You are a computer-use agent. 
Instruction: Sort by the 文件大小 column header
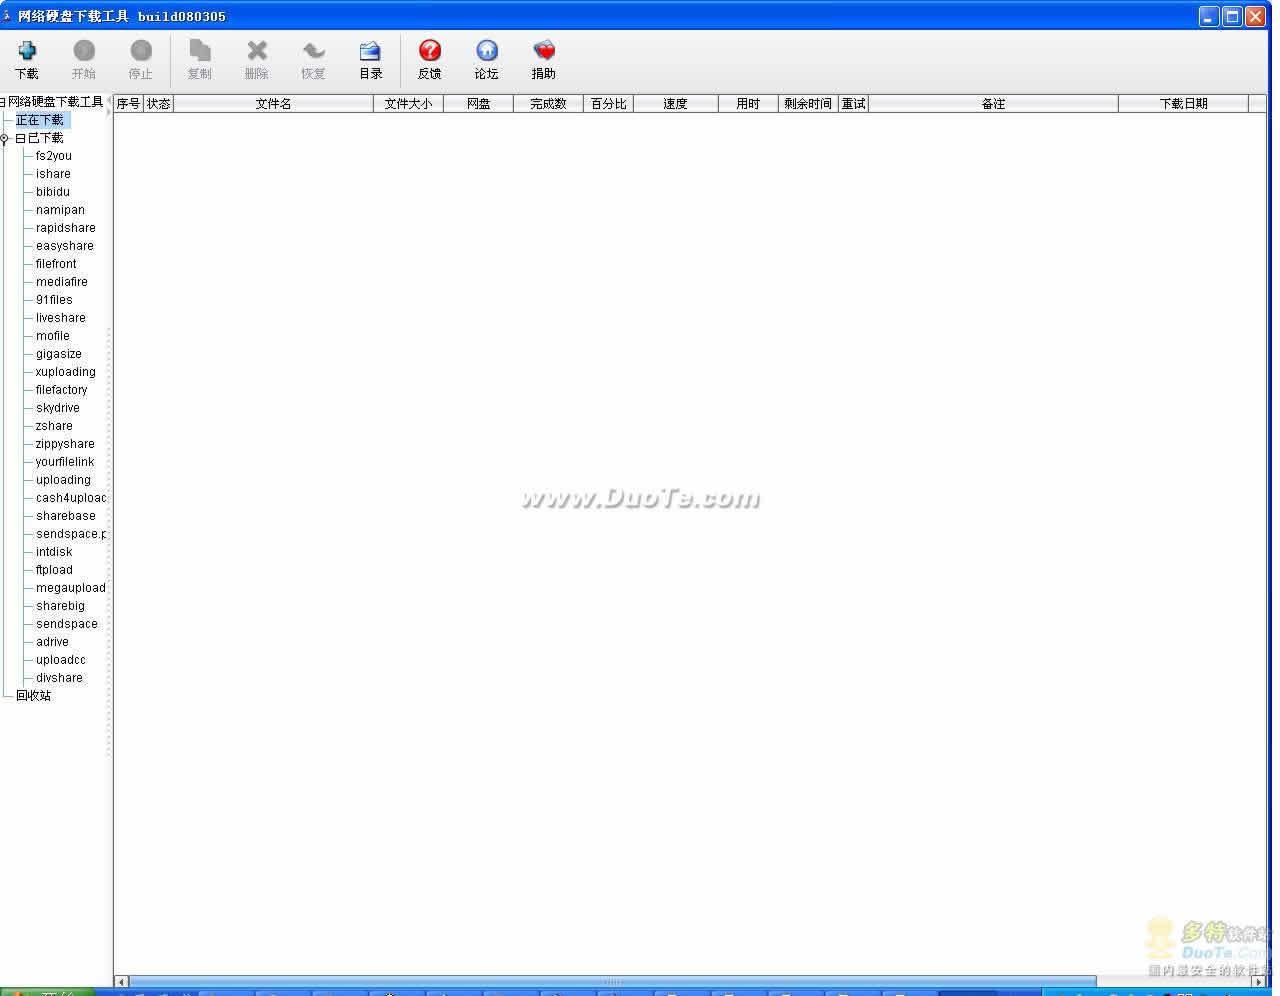[x=409, y=104]
